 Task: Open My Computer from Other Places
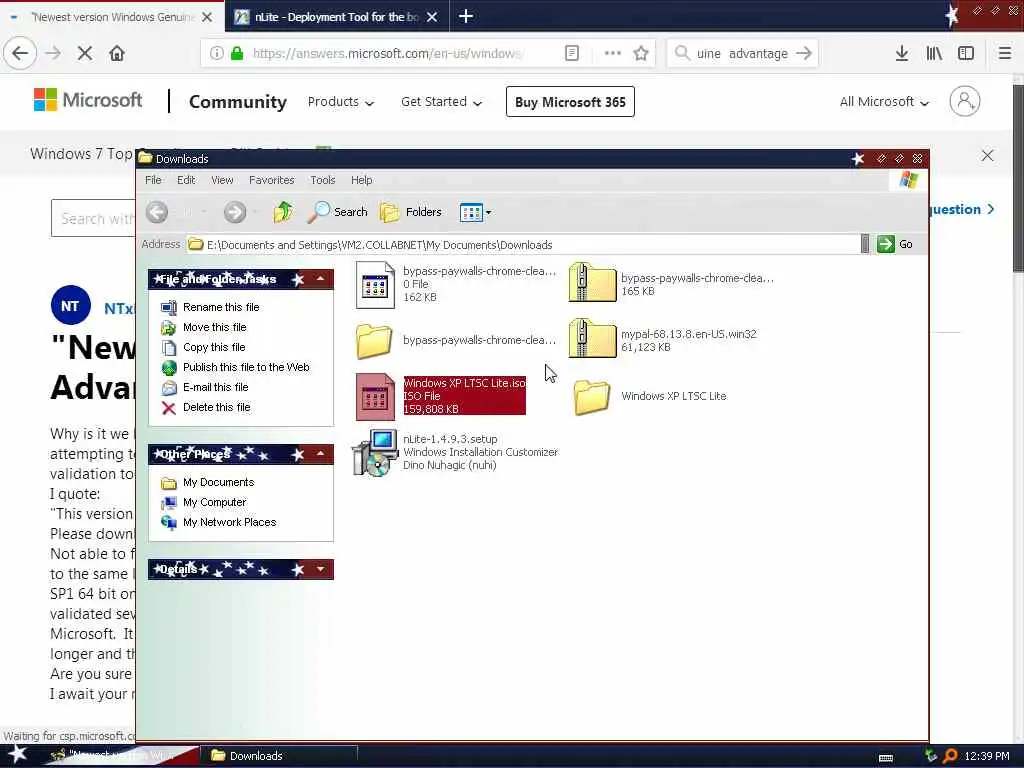204,502
